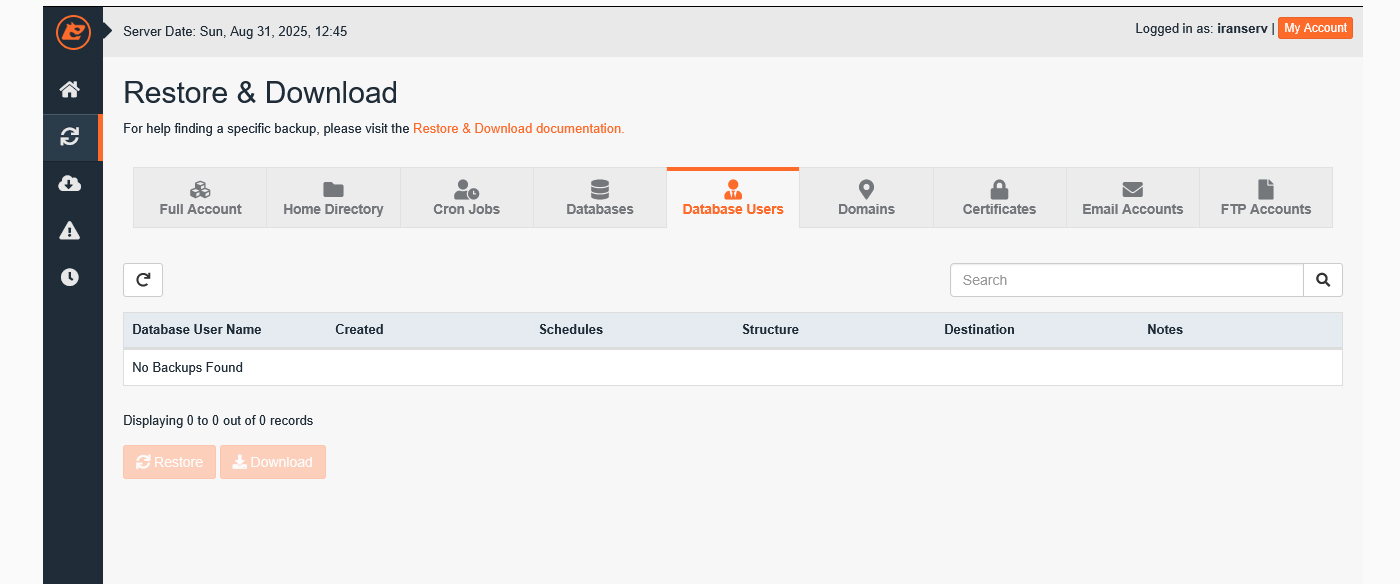
Task: Click the magnifier search button
Action: [x=1322, y=280]
